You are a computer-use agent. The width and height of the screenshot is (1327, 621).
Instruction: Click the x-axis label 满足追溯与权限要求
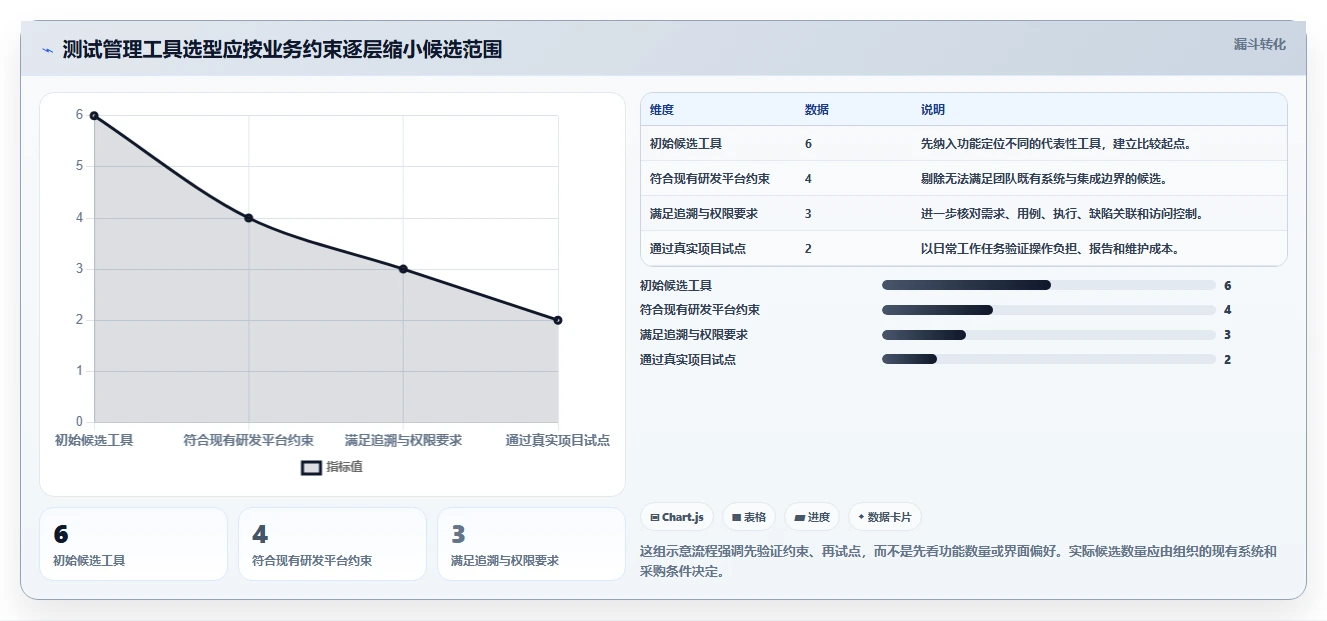coord(403,440)
